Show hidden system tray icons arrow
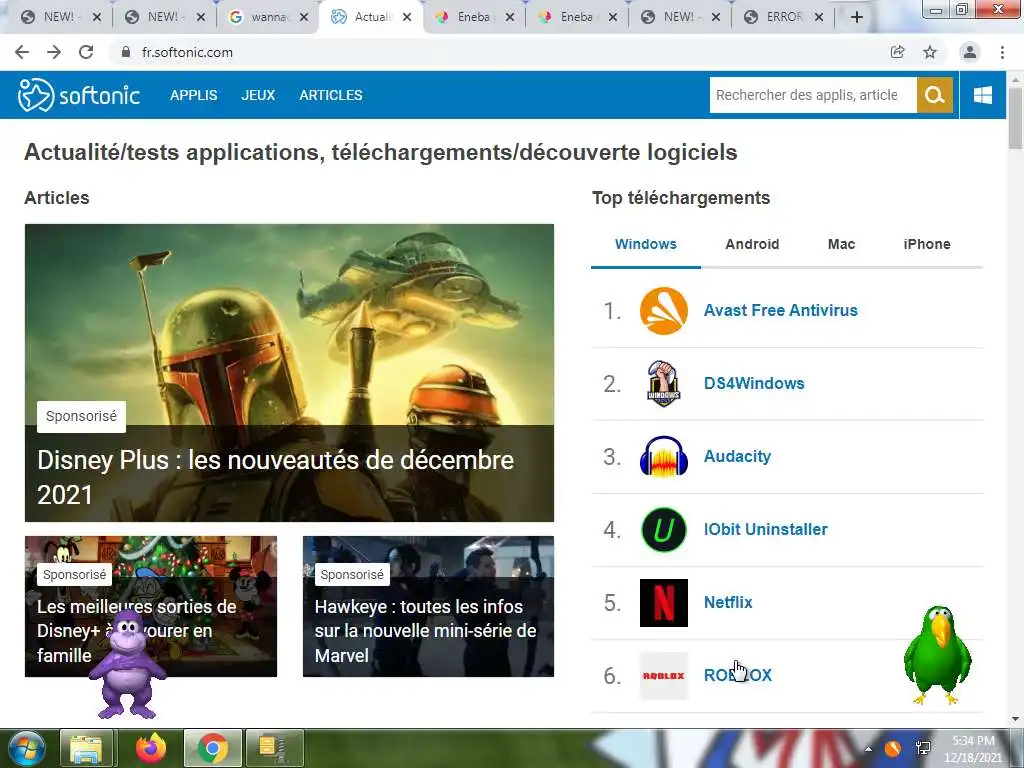 point(868,749)
